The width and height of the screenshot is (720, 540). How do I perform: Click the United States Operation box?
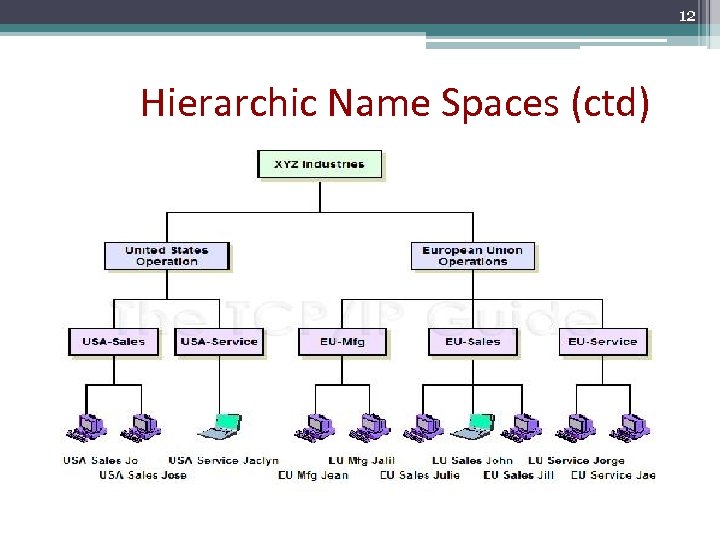click(x=167, y=256)
